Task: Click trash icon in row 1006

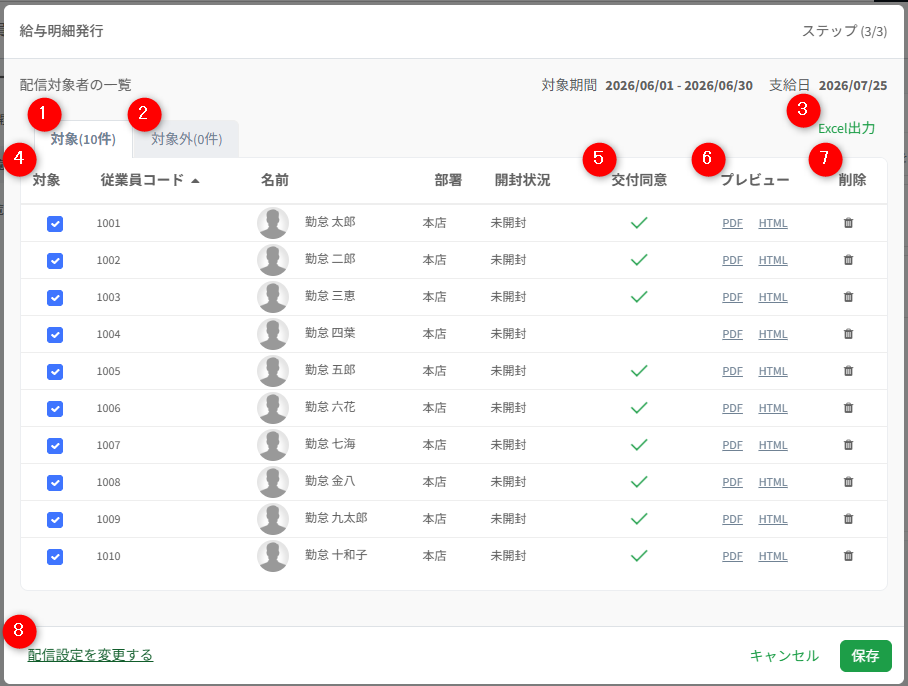Action: click(848, 408)
